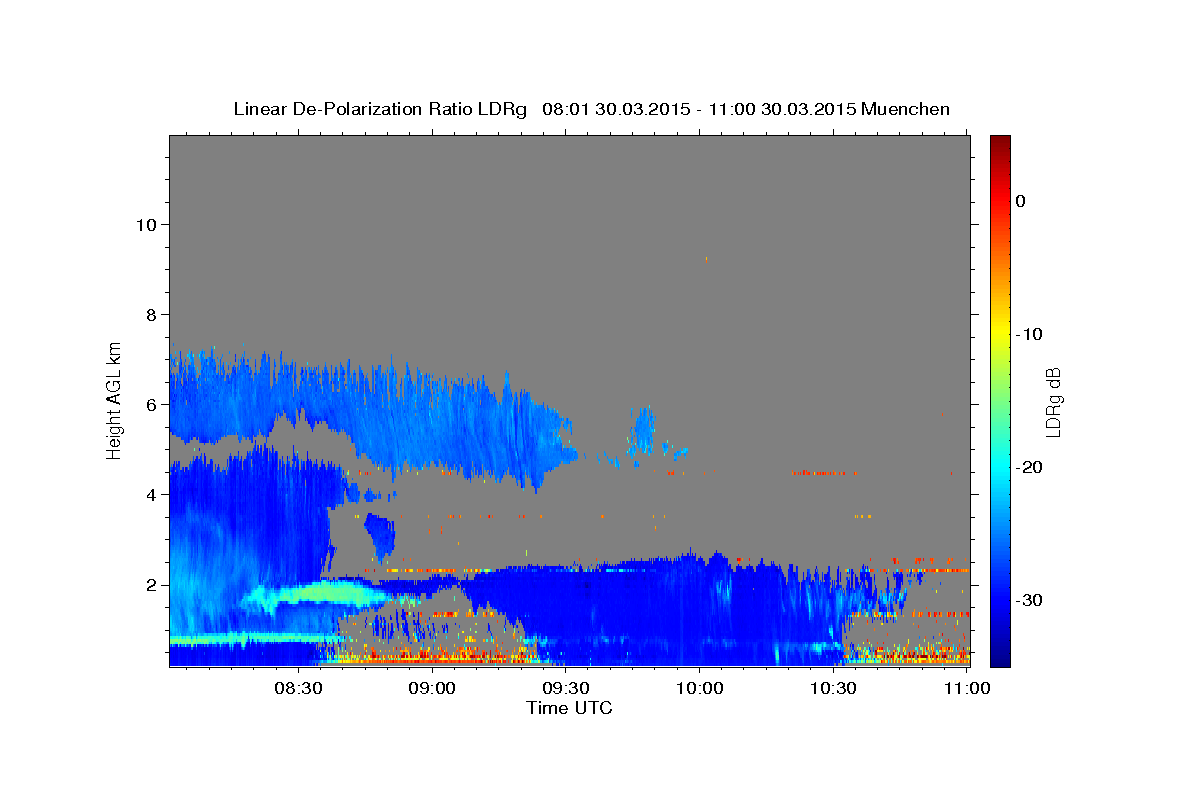Select the 10:00 time tick label
This screenshot has height=800, width=1200.
coord(699,688)
